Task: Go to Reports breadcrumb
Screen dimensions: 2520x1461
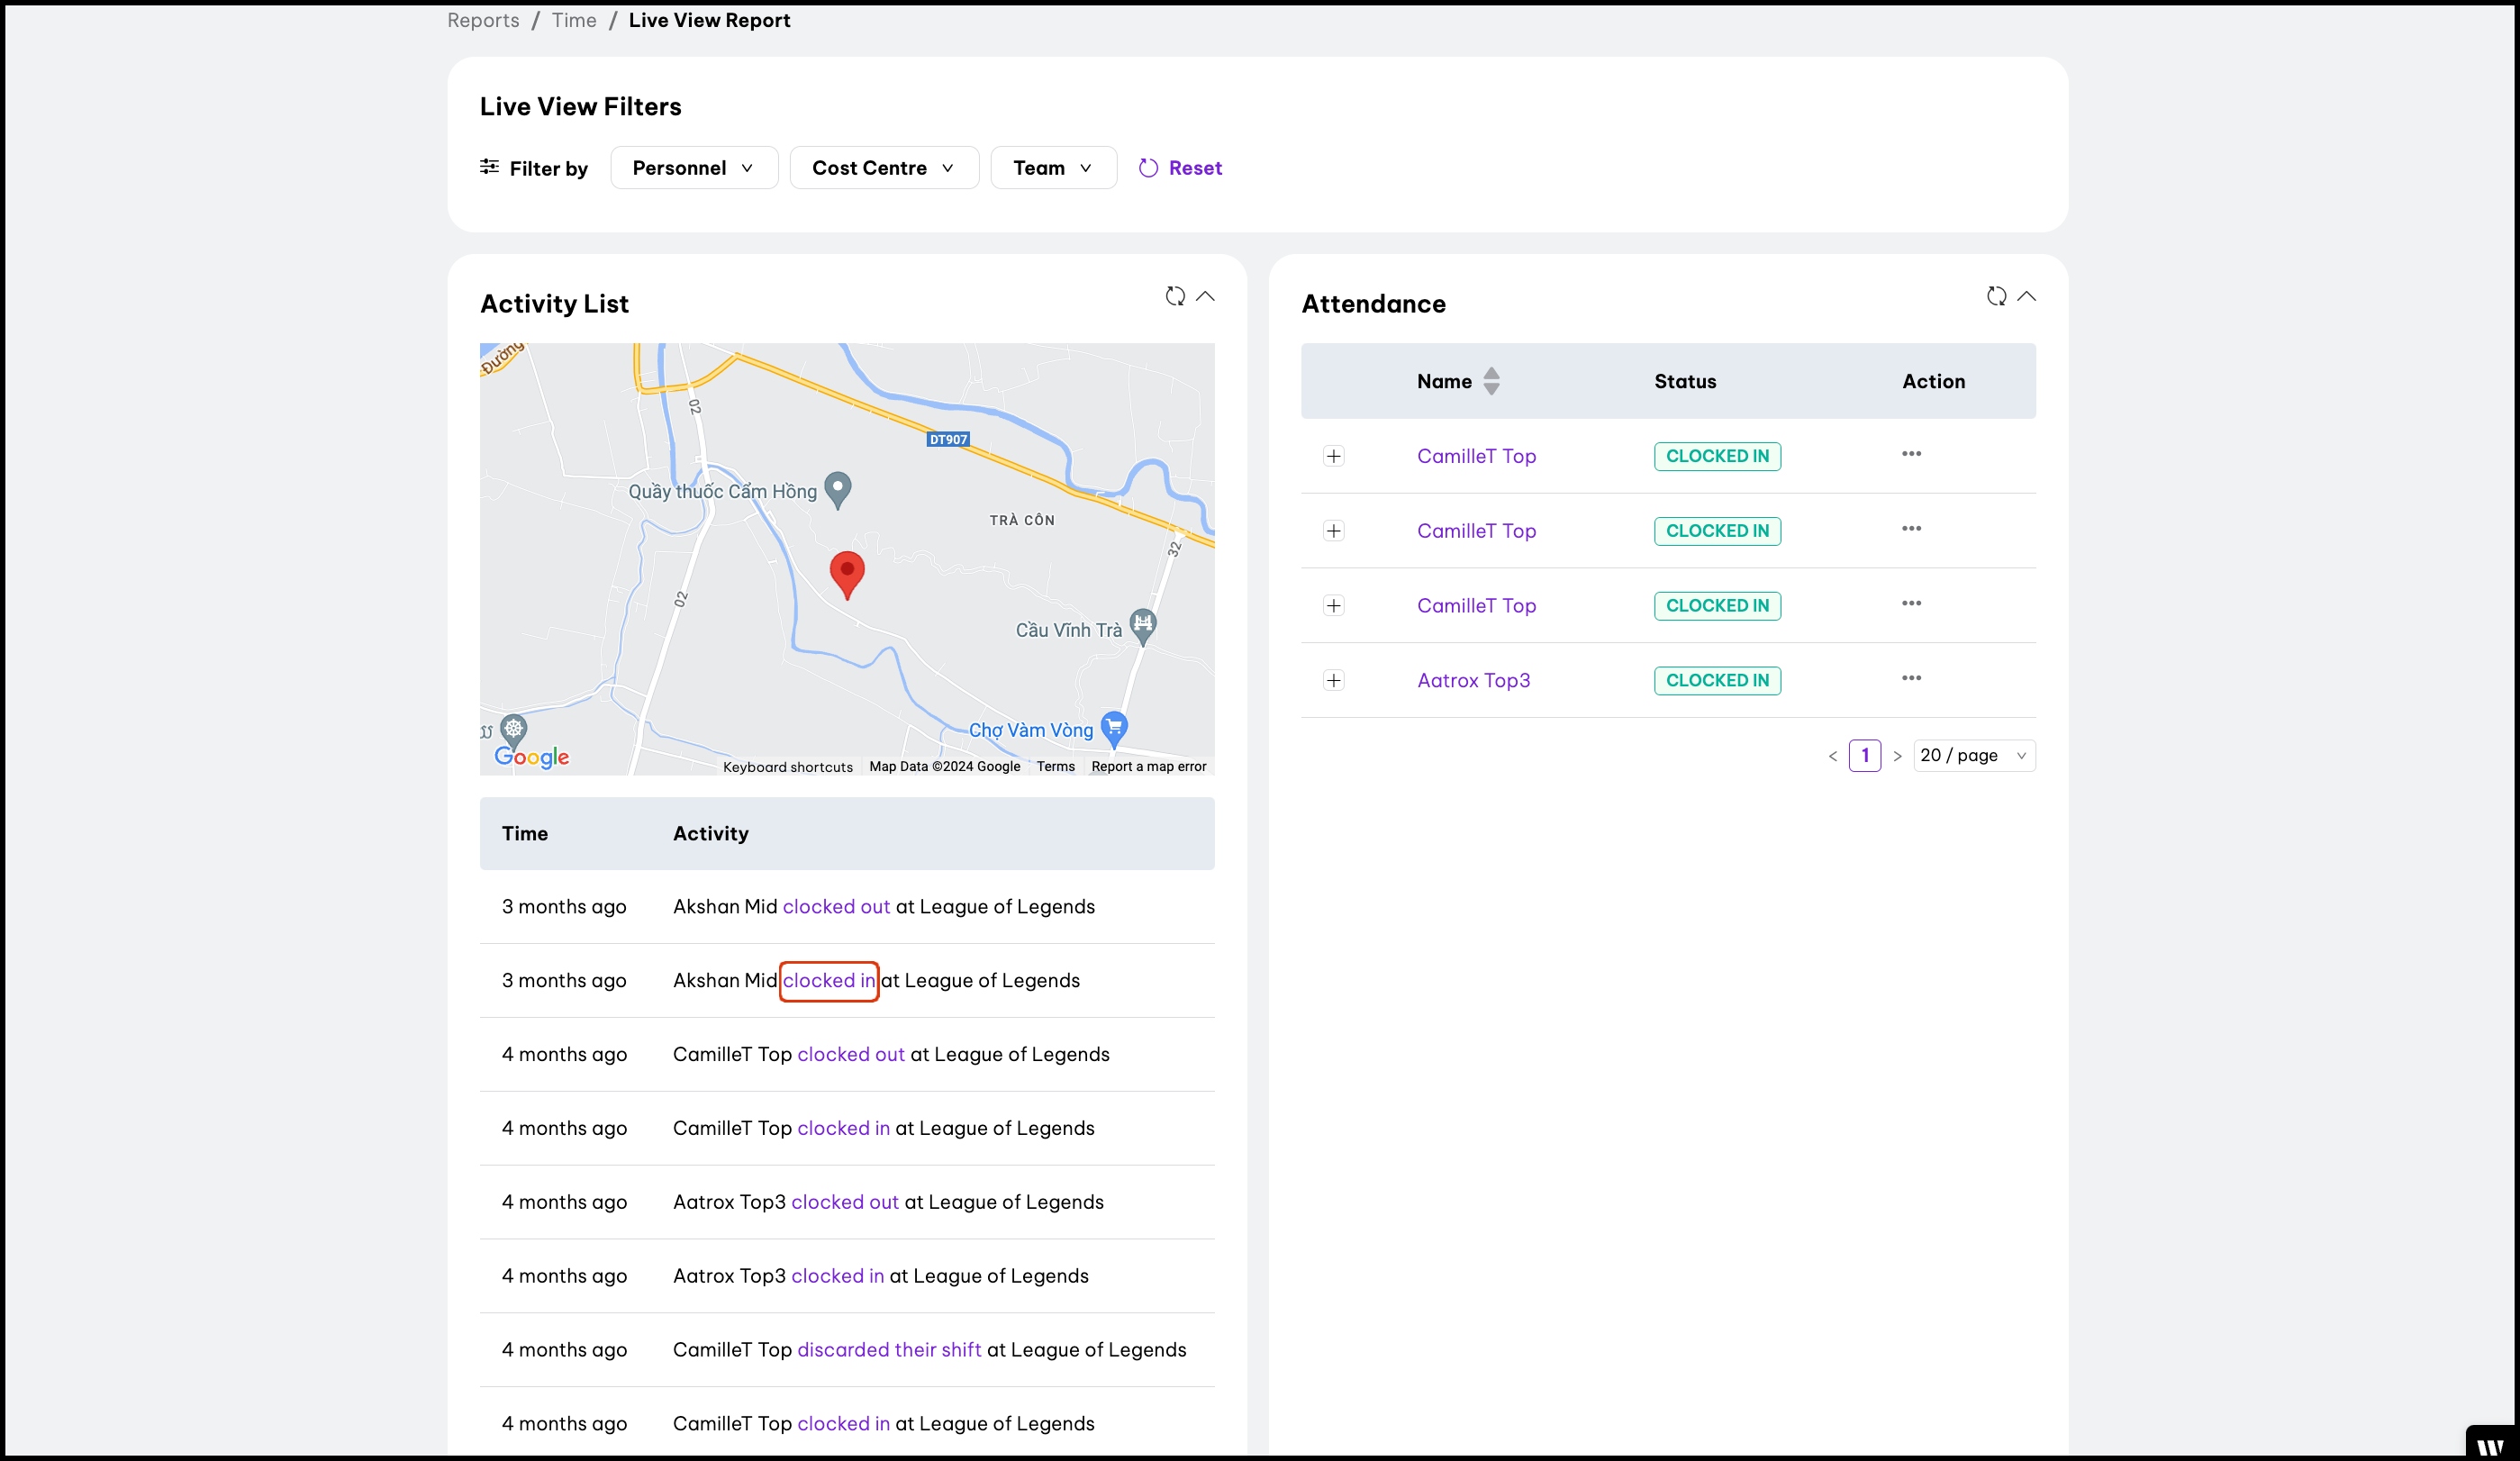Action: click(483, 20)
